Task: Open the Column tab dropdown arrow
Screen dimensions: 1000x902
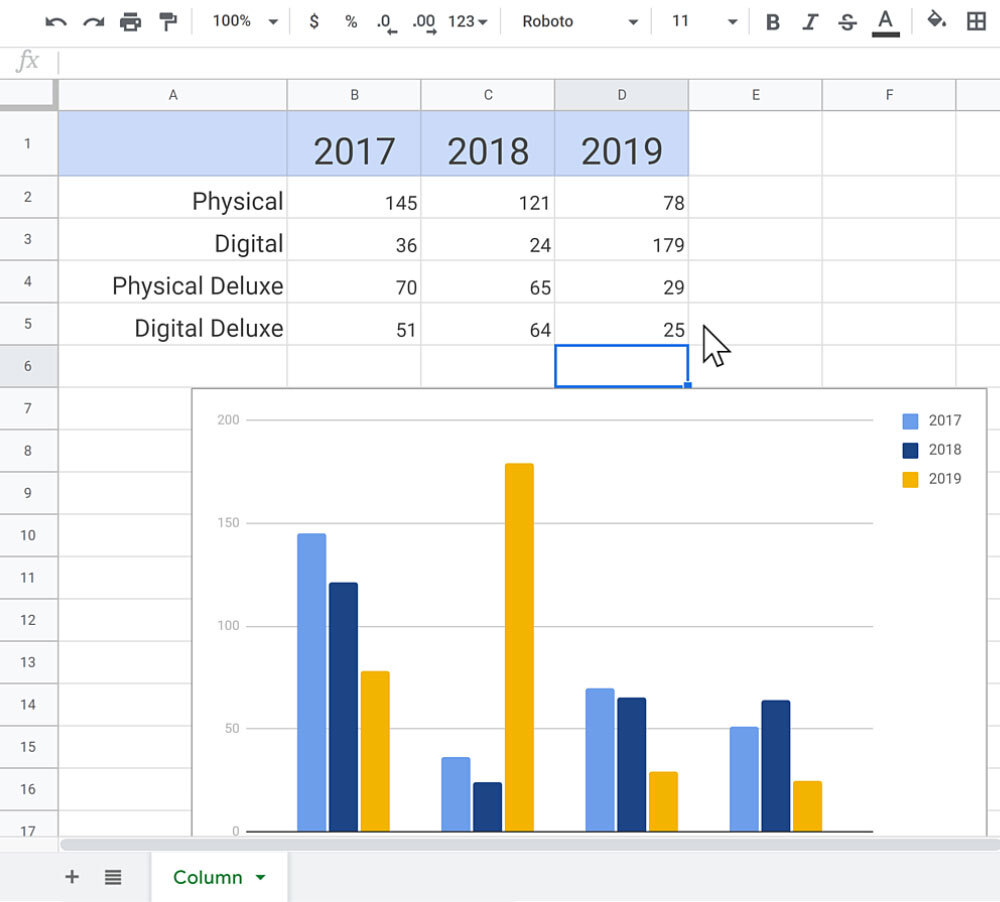Action: 260,878
